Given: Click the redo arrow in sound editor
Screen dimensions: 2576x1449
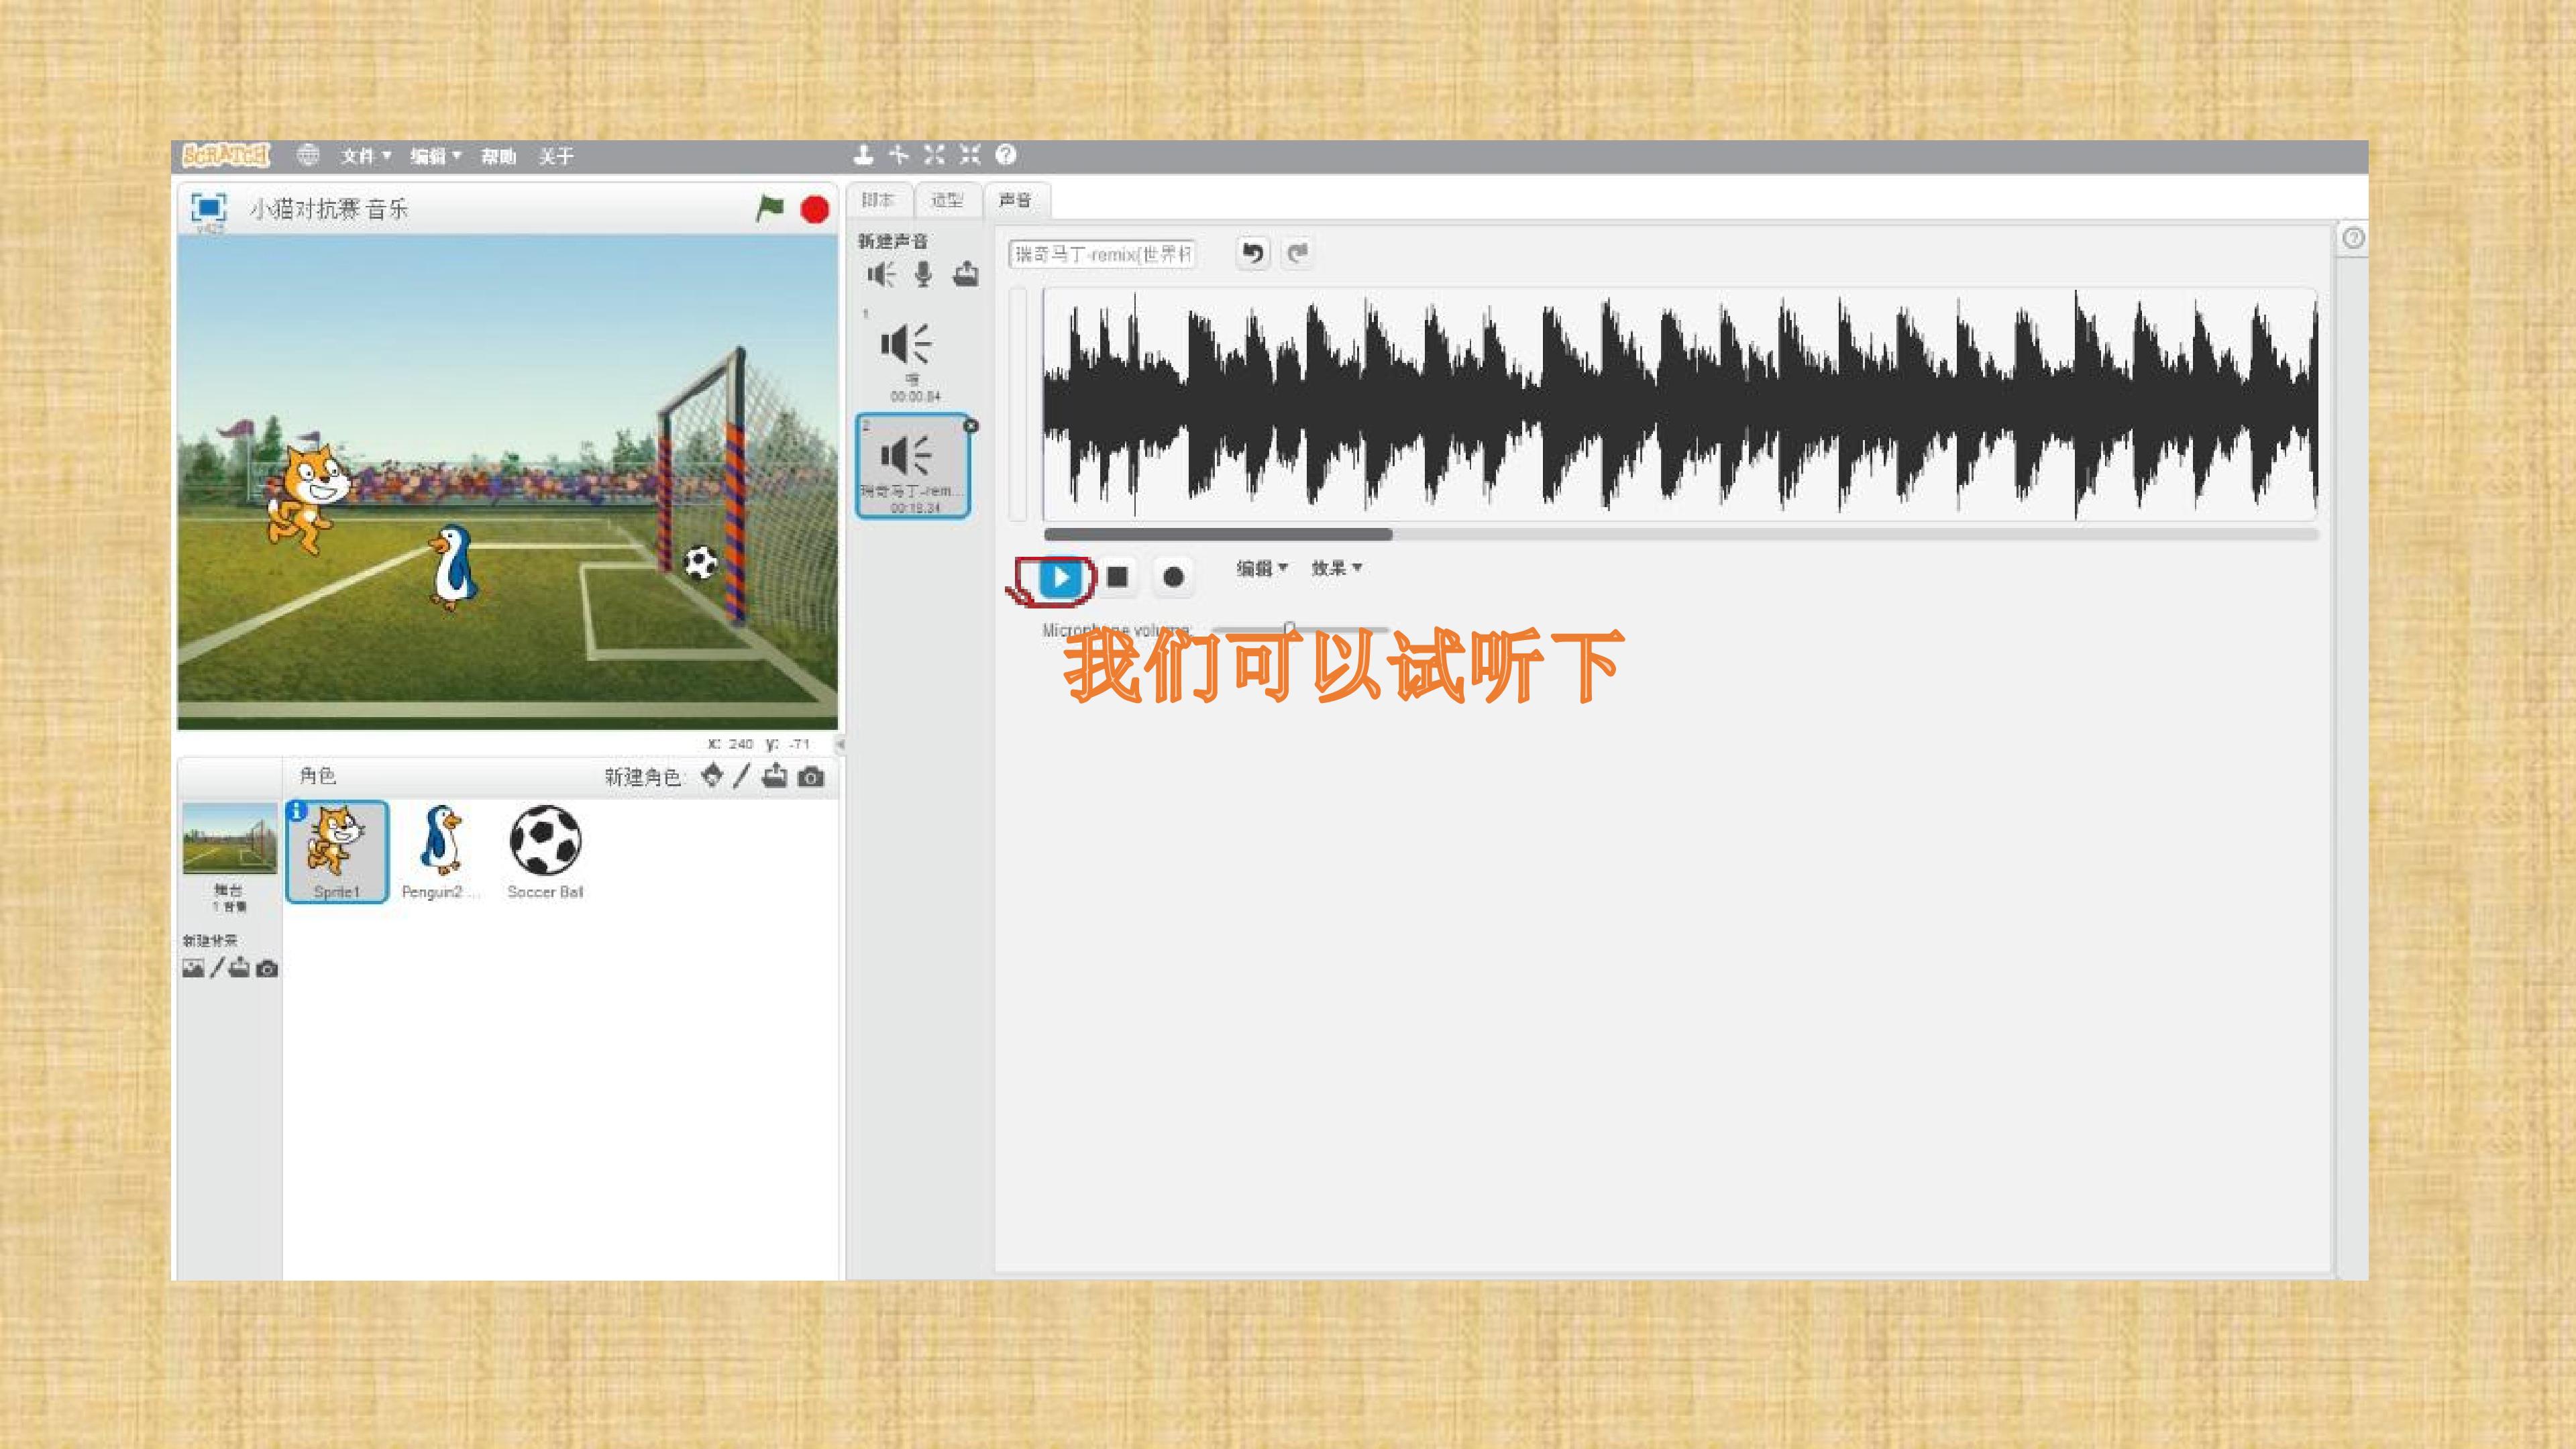Looking at the screenshot, I should tap(1297, 253).
